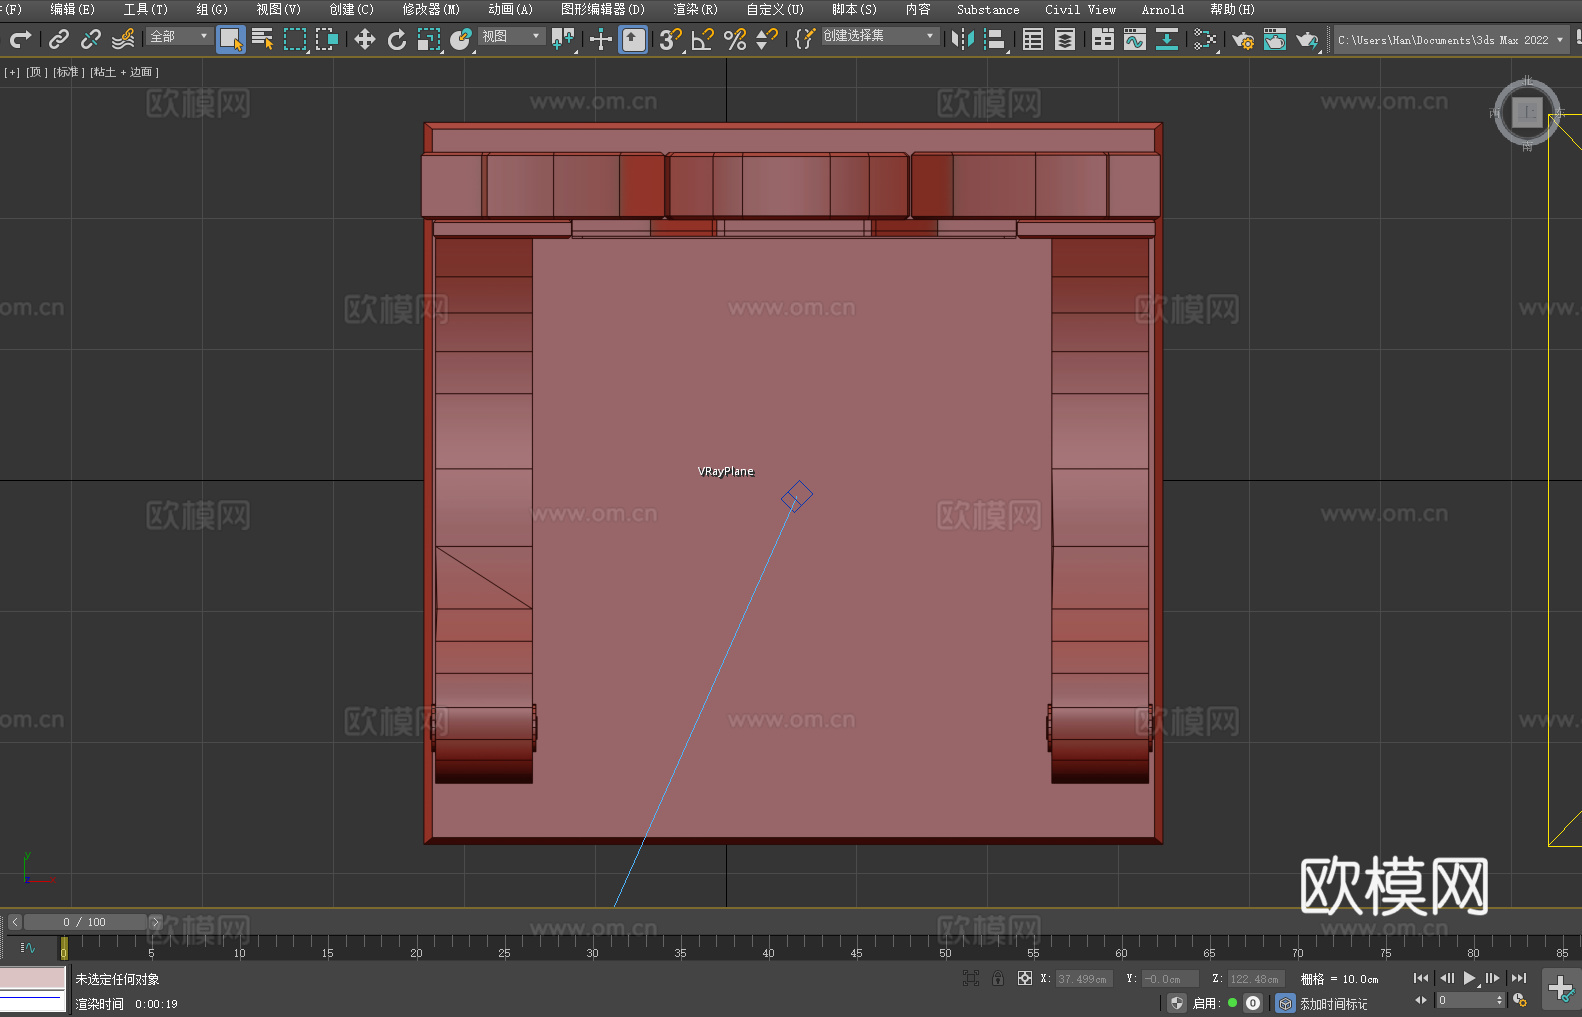Image resolution: width=1582 pixels, height=1017 pixels.
Task: Open viewport [标准] shading preset menu
Action: 69,72
